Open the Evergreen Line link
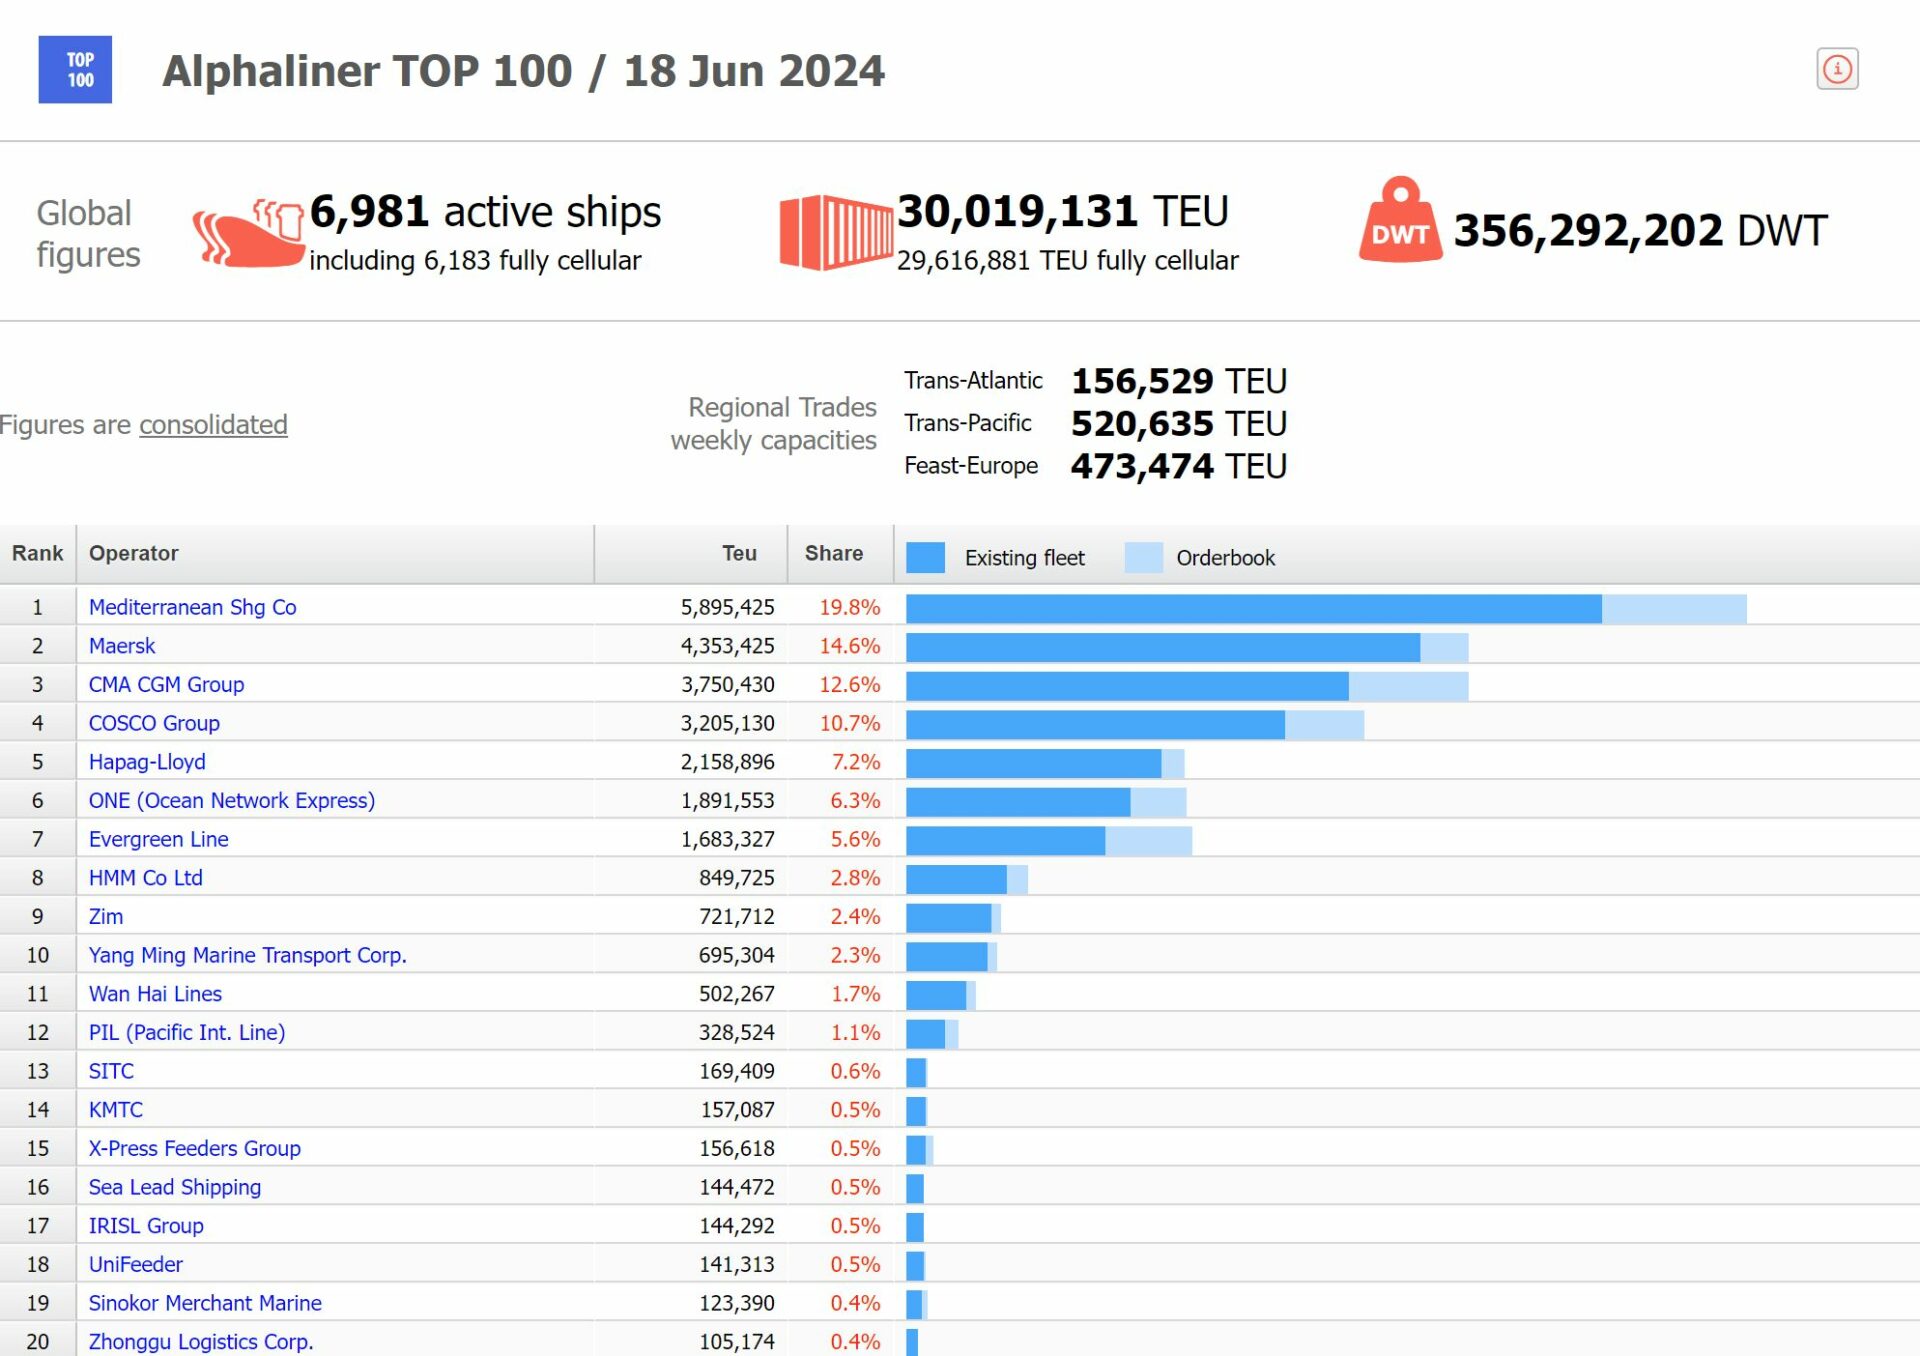This screenshot has height=1356, width=1920. click(158, 840)
